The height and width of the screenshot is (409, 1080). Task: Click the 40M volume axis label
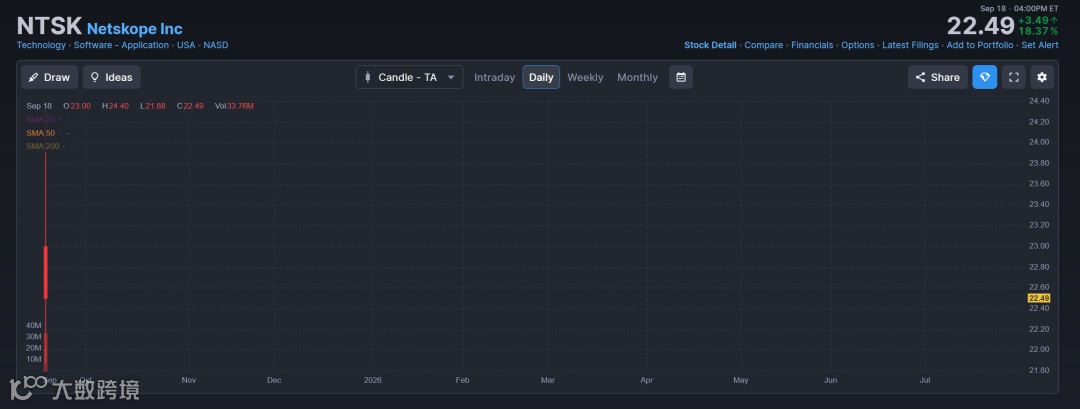34,325
